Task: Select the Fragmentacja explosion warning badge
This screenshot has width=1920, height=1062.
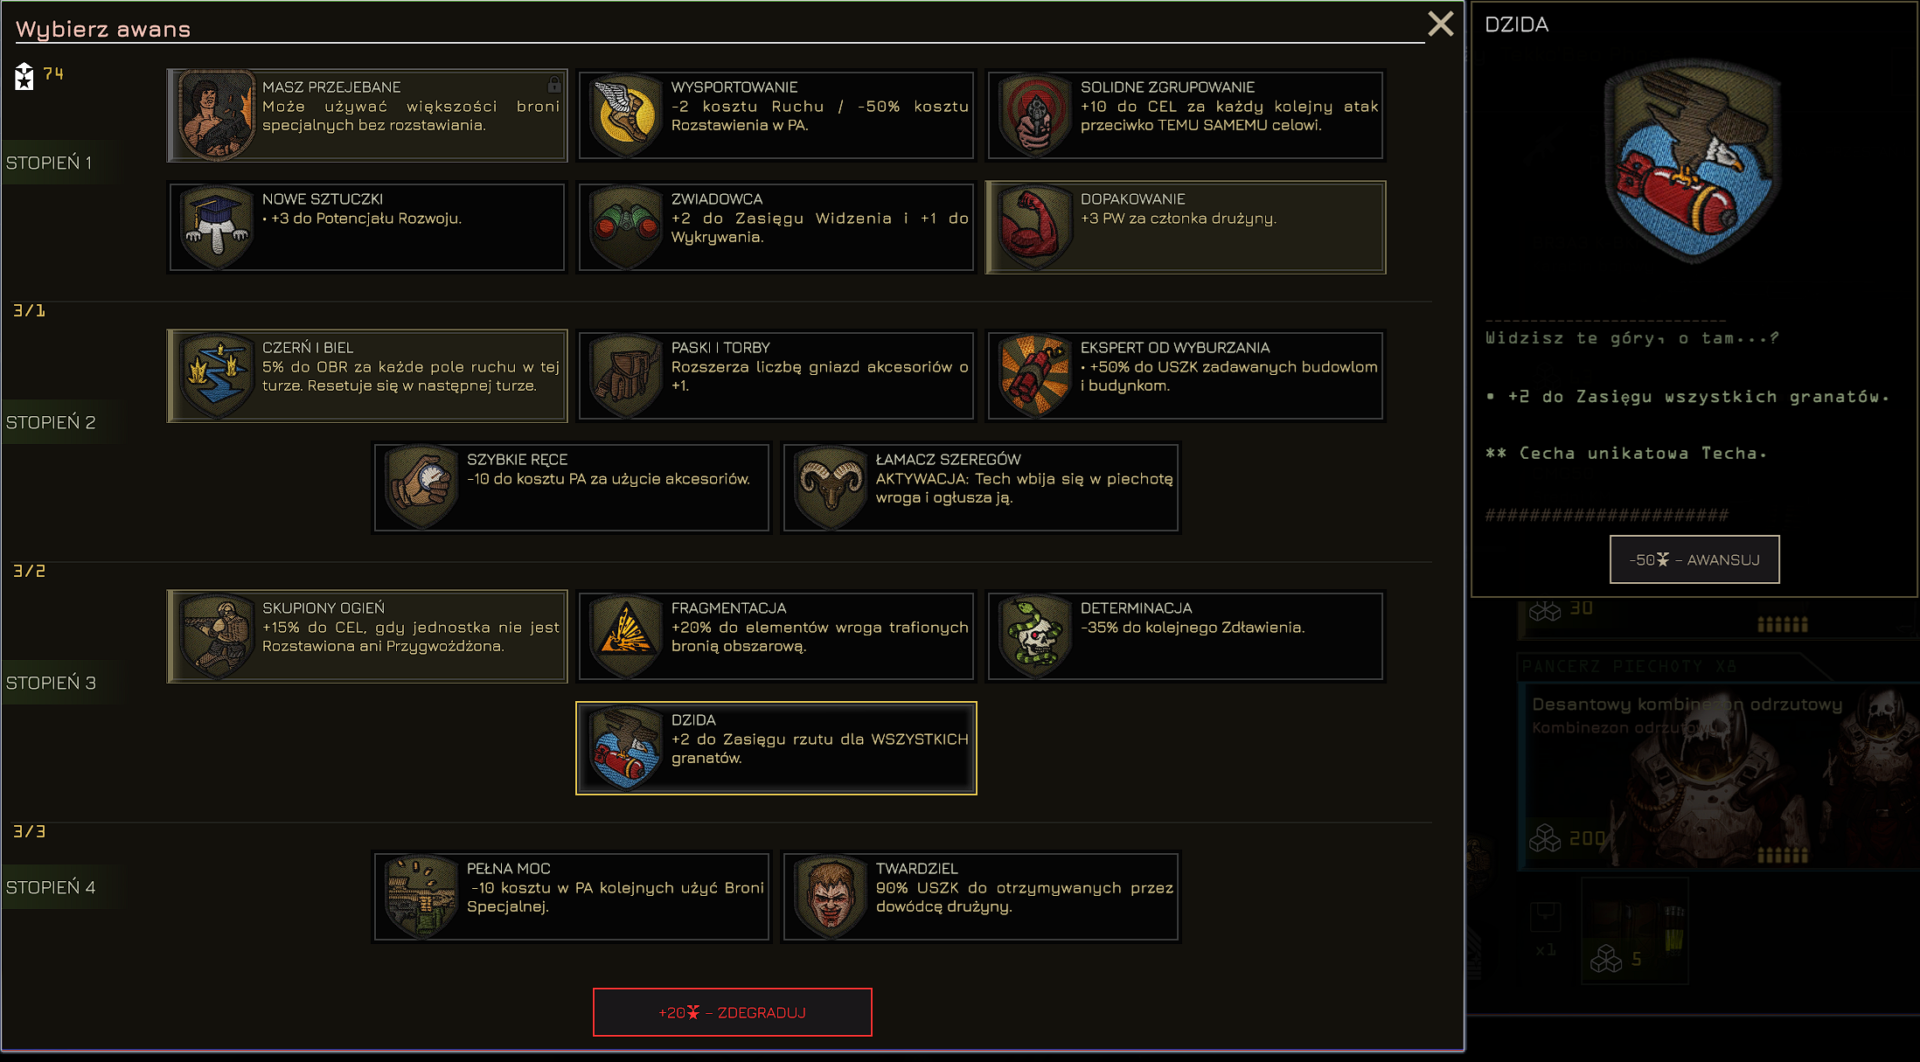Action: click(626, 636)
